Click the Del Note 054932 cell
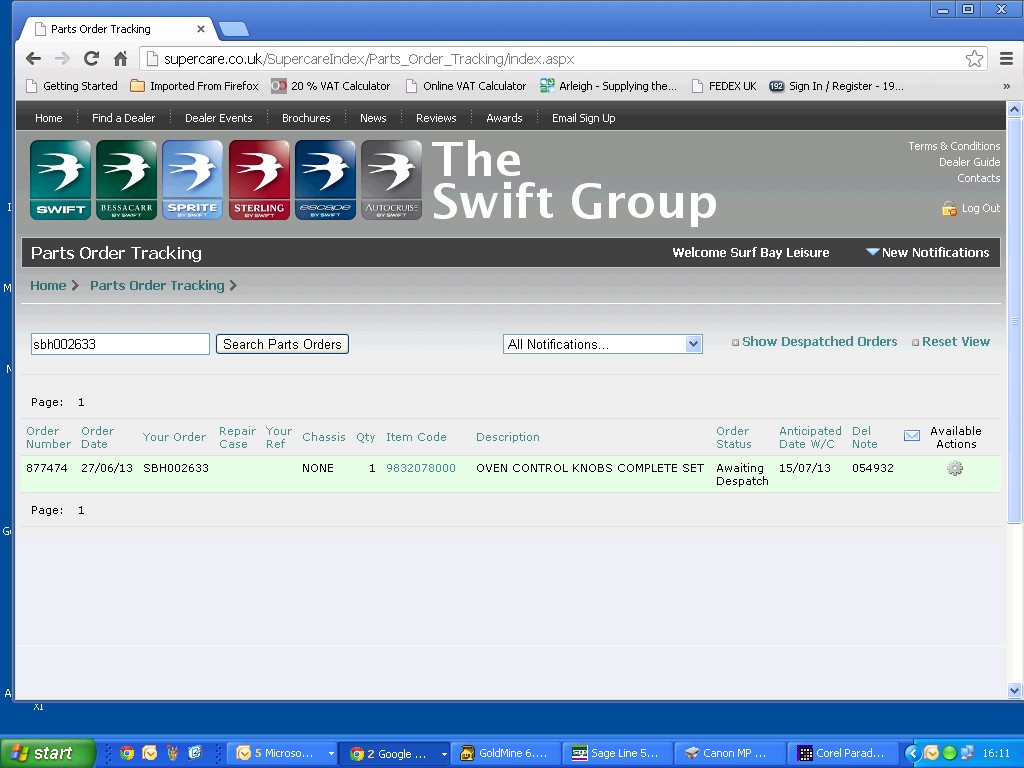The height and width of the screenshot is (768, 1024). (x=872, y=468)
